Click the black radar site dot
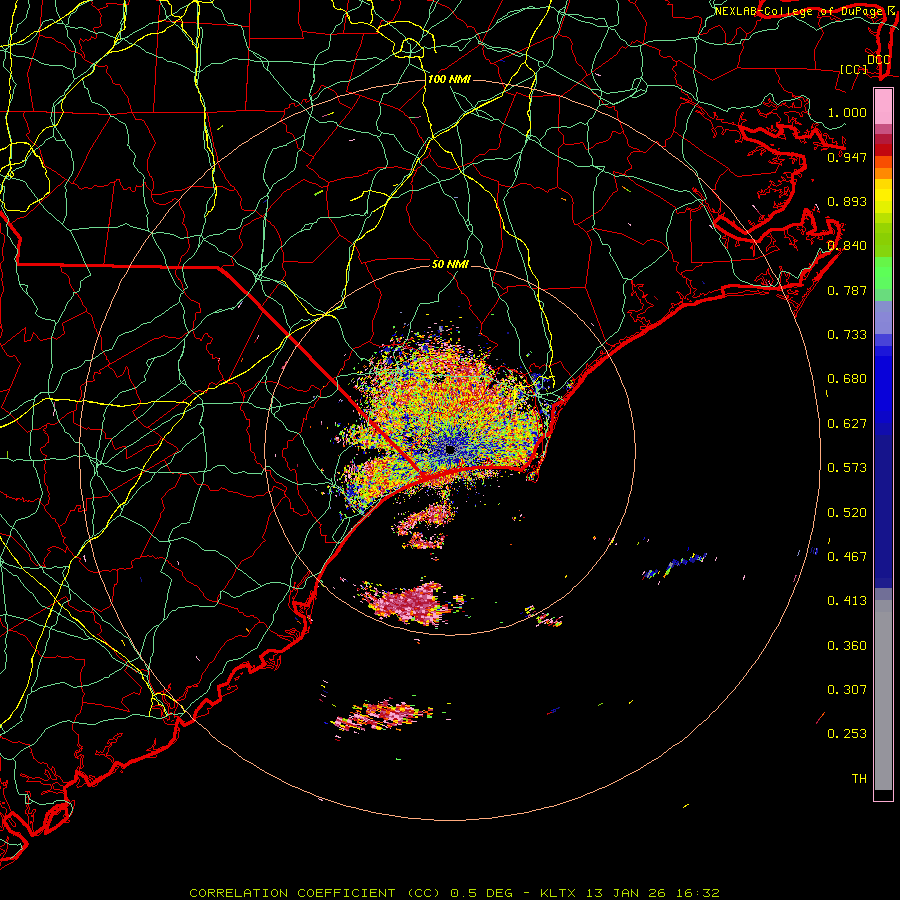This screenshot has height=900, width=900. (x=450, y=449)
